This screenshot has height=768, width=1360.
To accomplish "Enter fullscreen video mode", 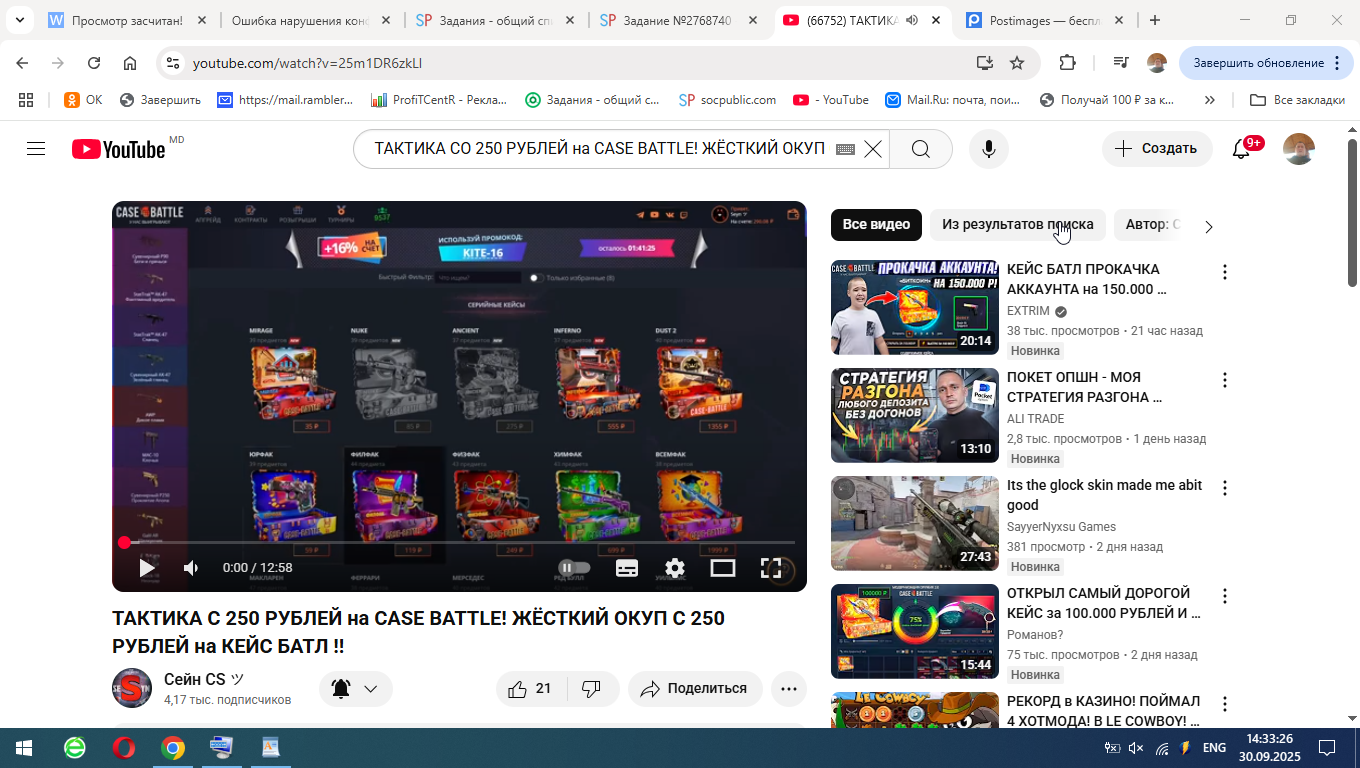I will 771,568.
